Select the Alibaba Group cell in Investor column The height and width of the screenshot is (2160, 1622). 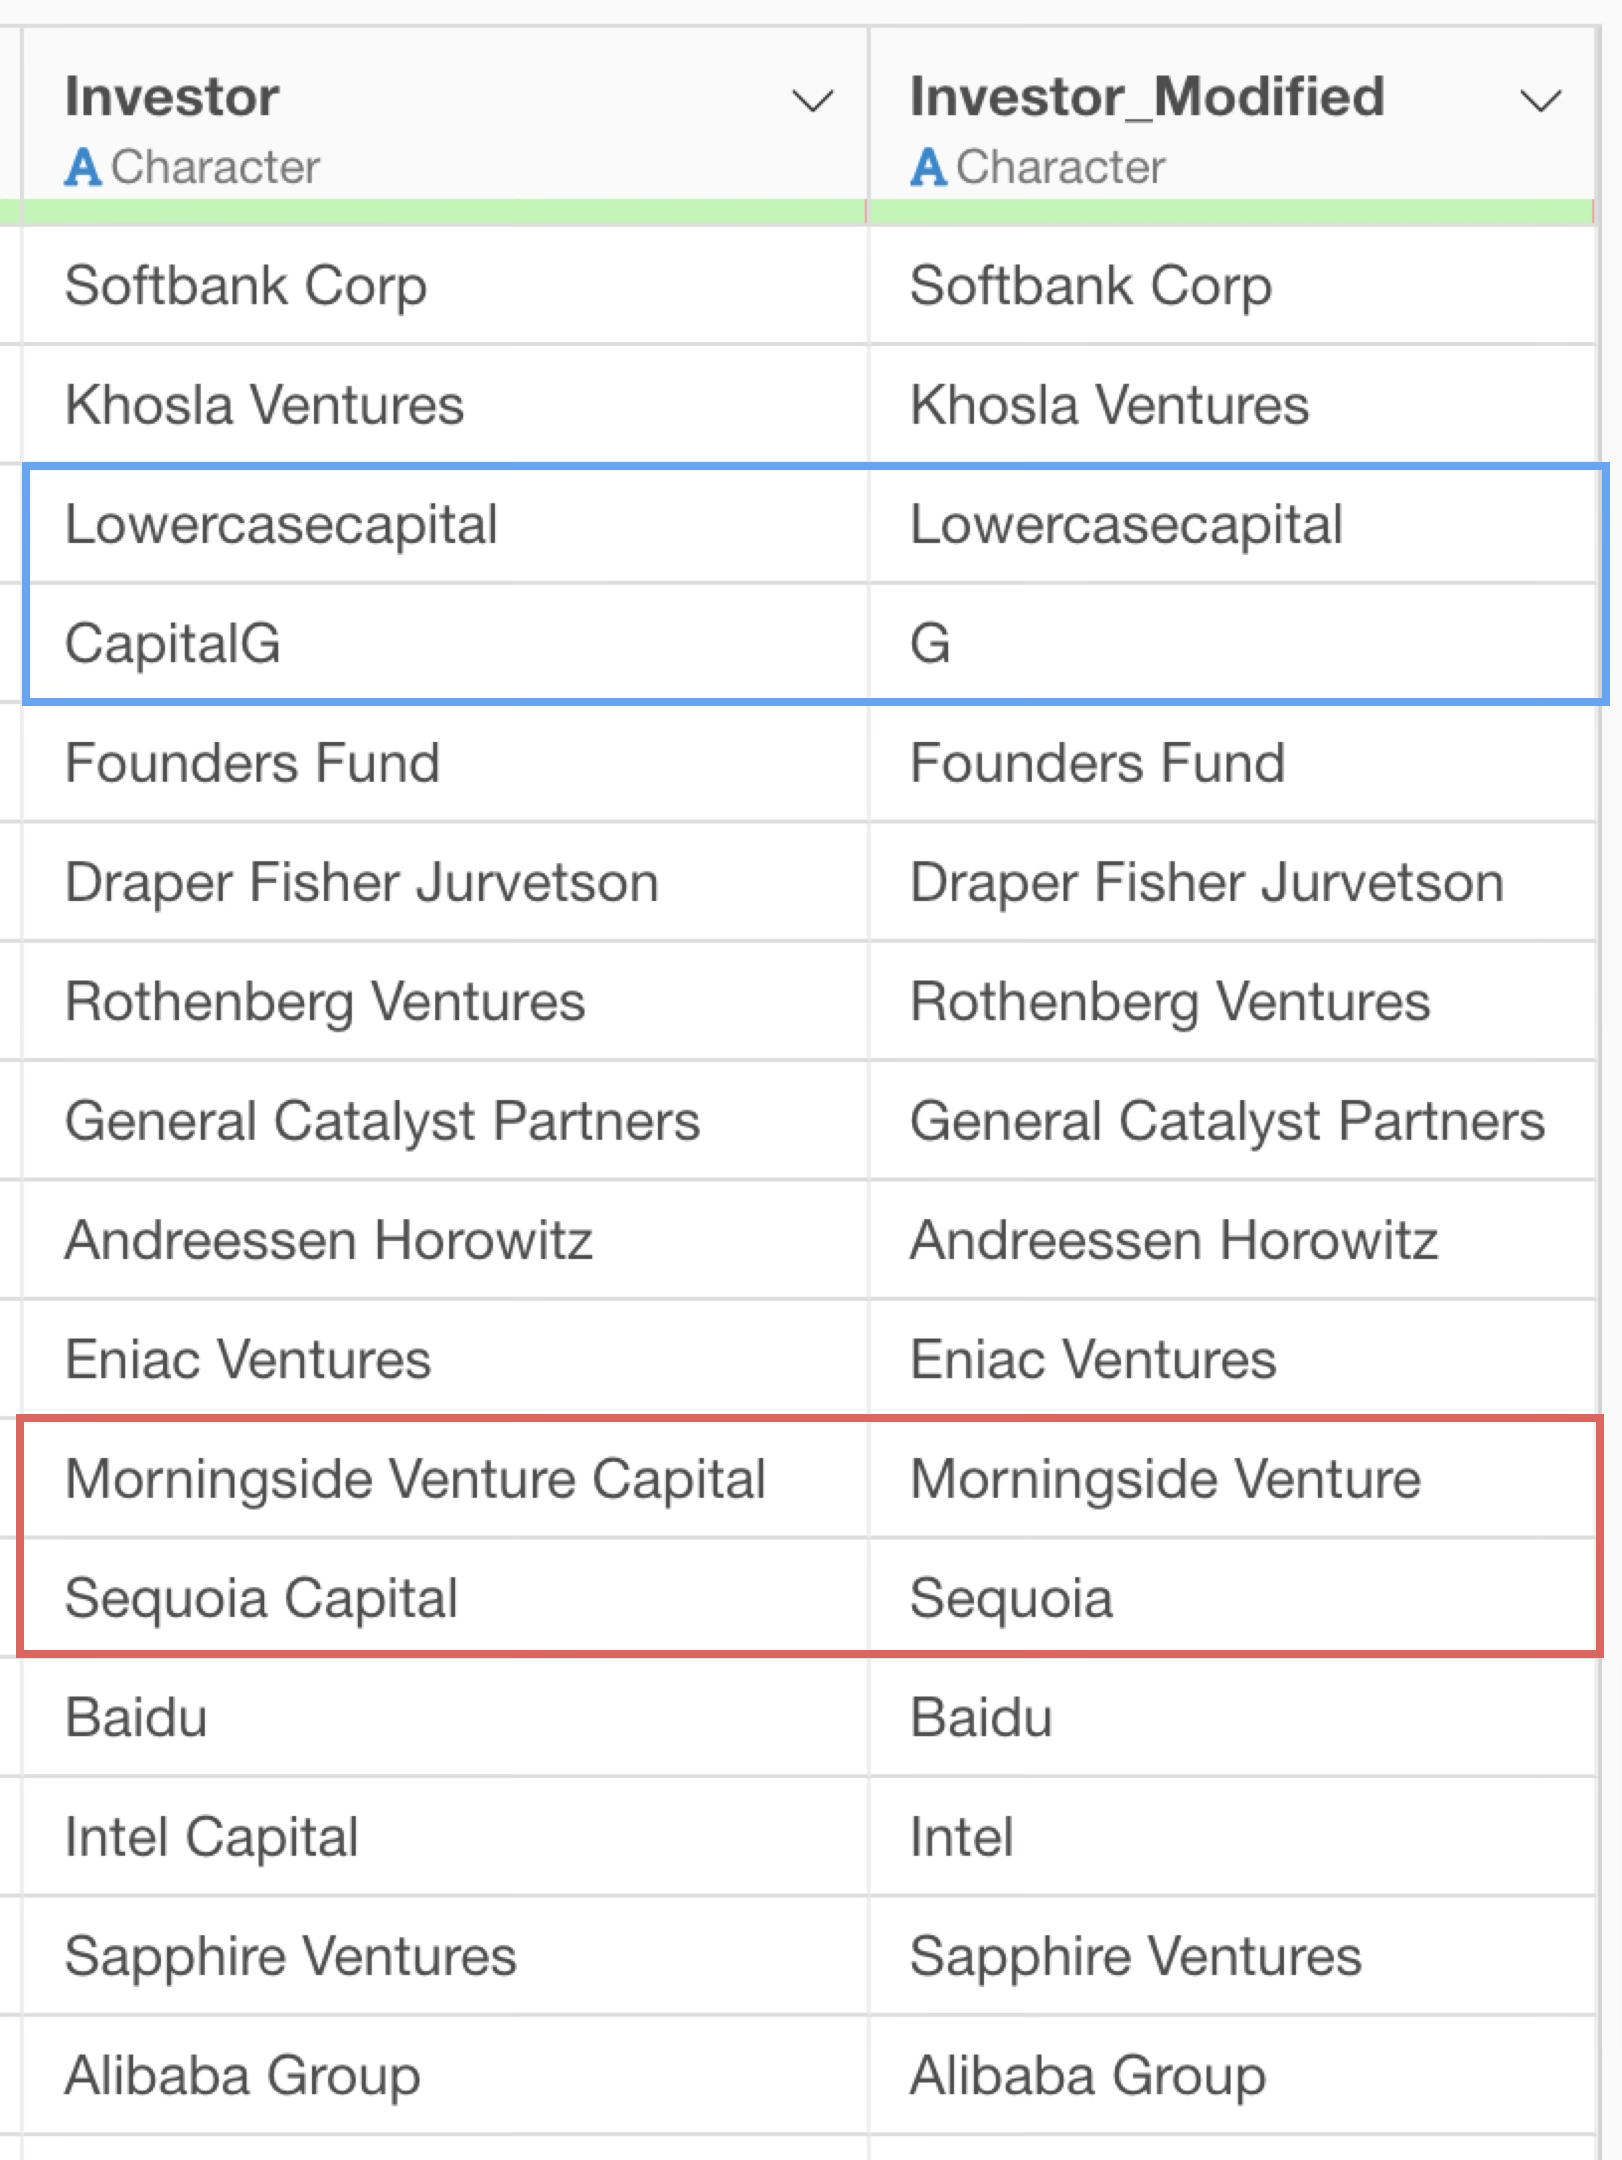(x=242, y=2076)
